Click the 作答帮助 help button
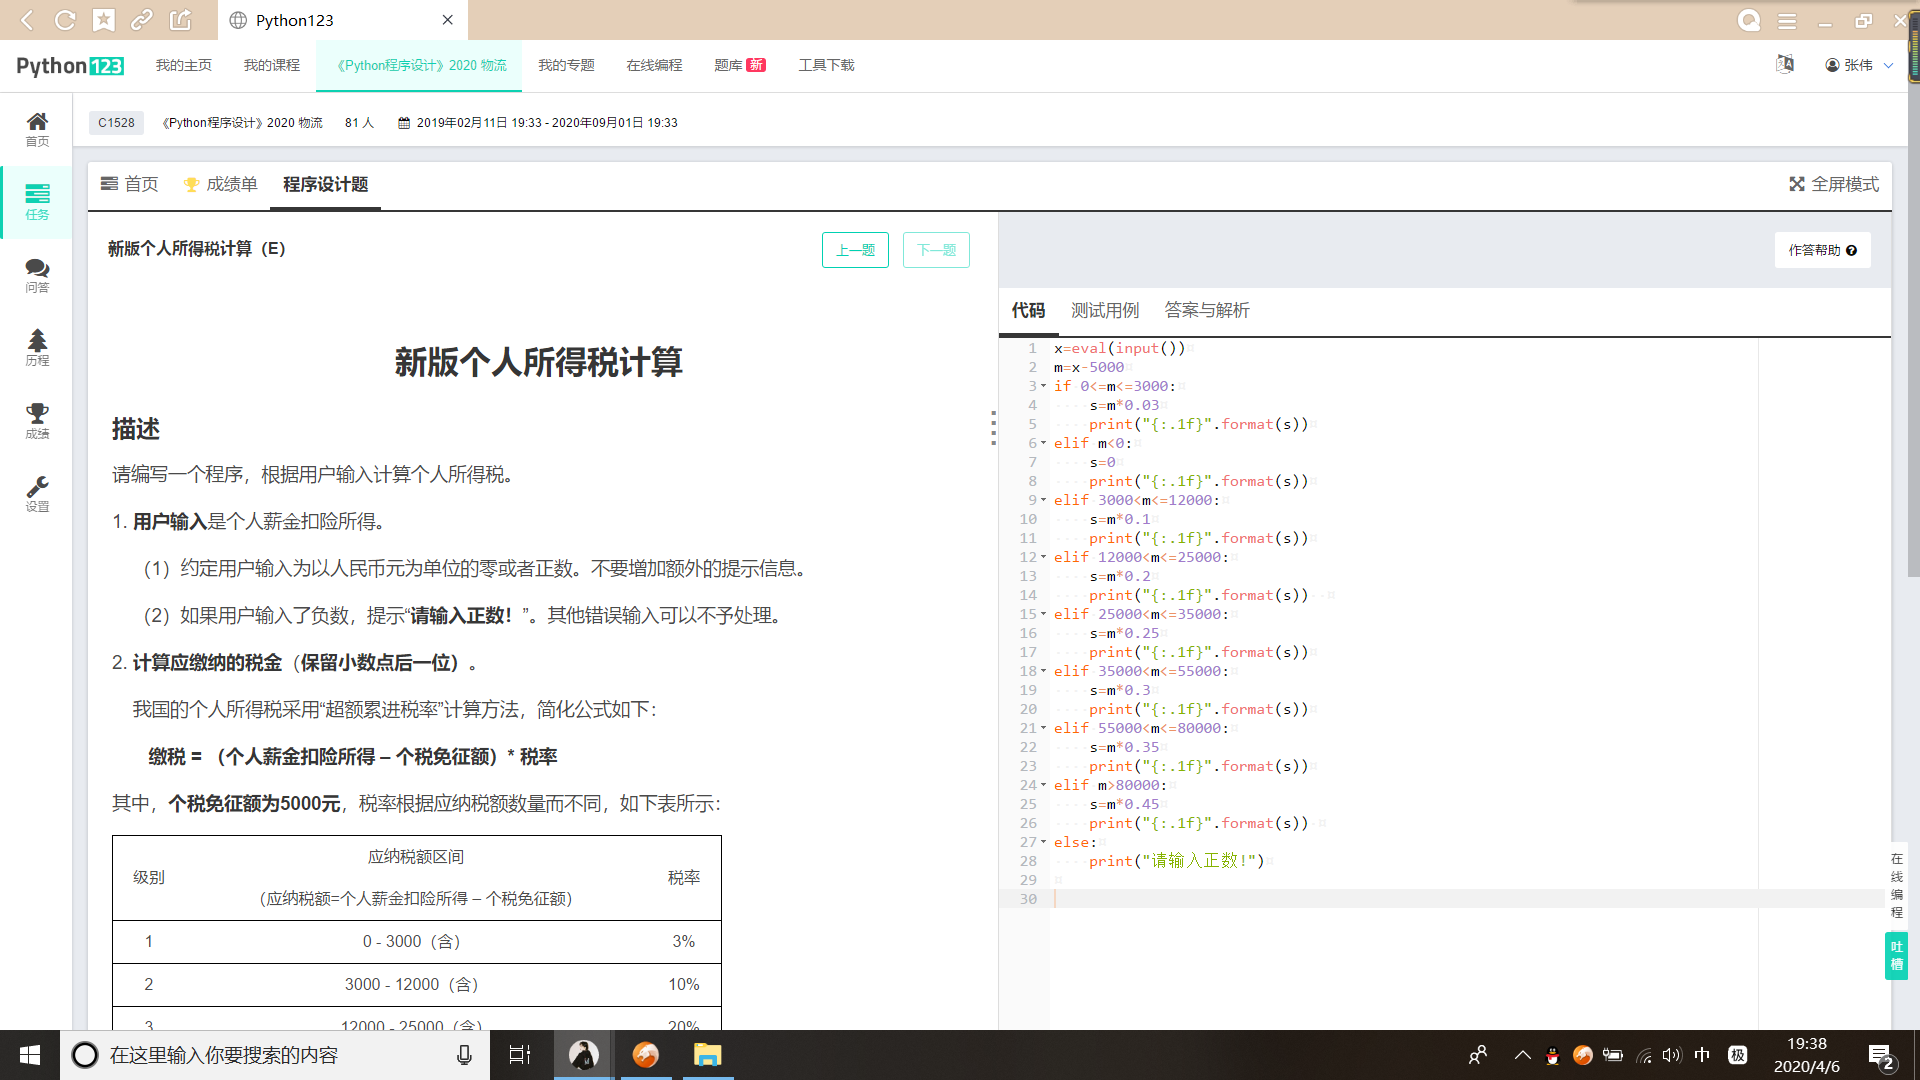Image resolution: width=1920 pixels, height=1080 pixels. (x=1822, y=250)
